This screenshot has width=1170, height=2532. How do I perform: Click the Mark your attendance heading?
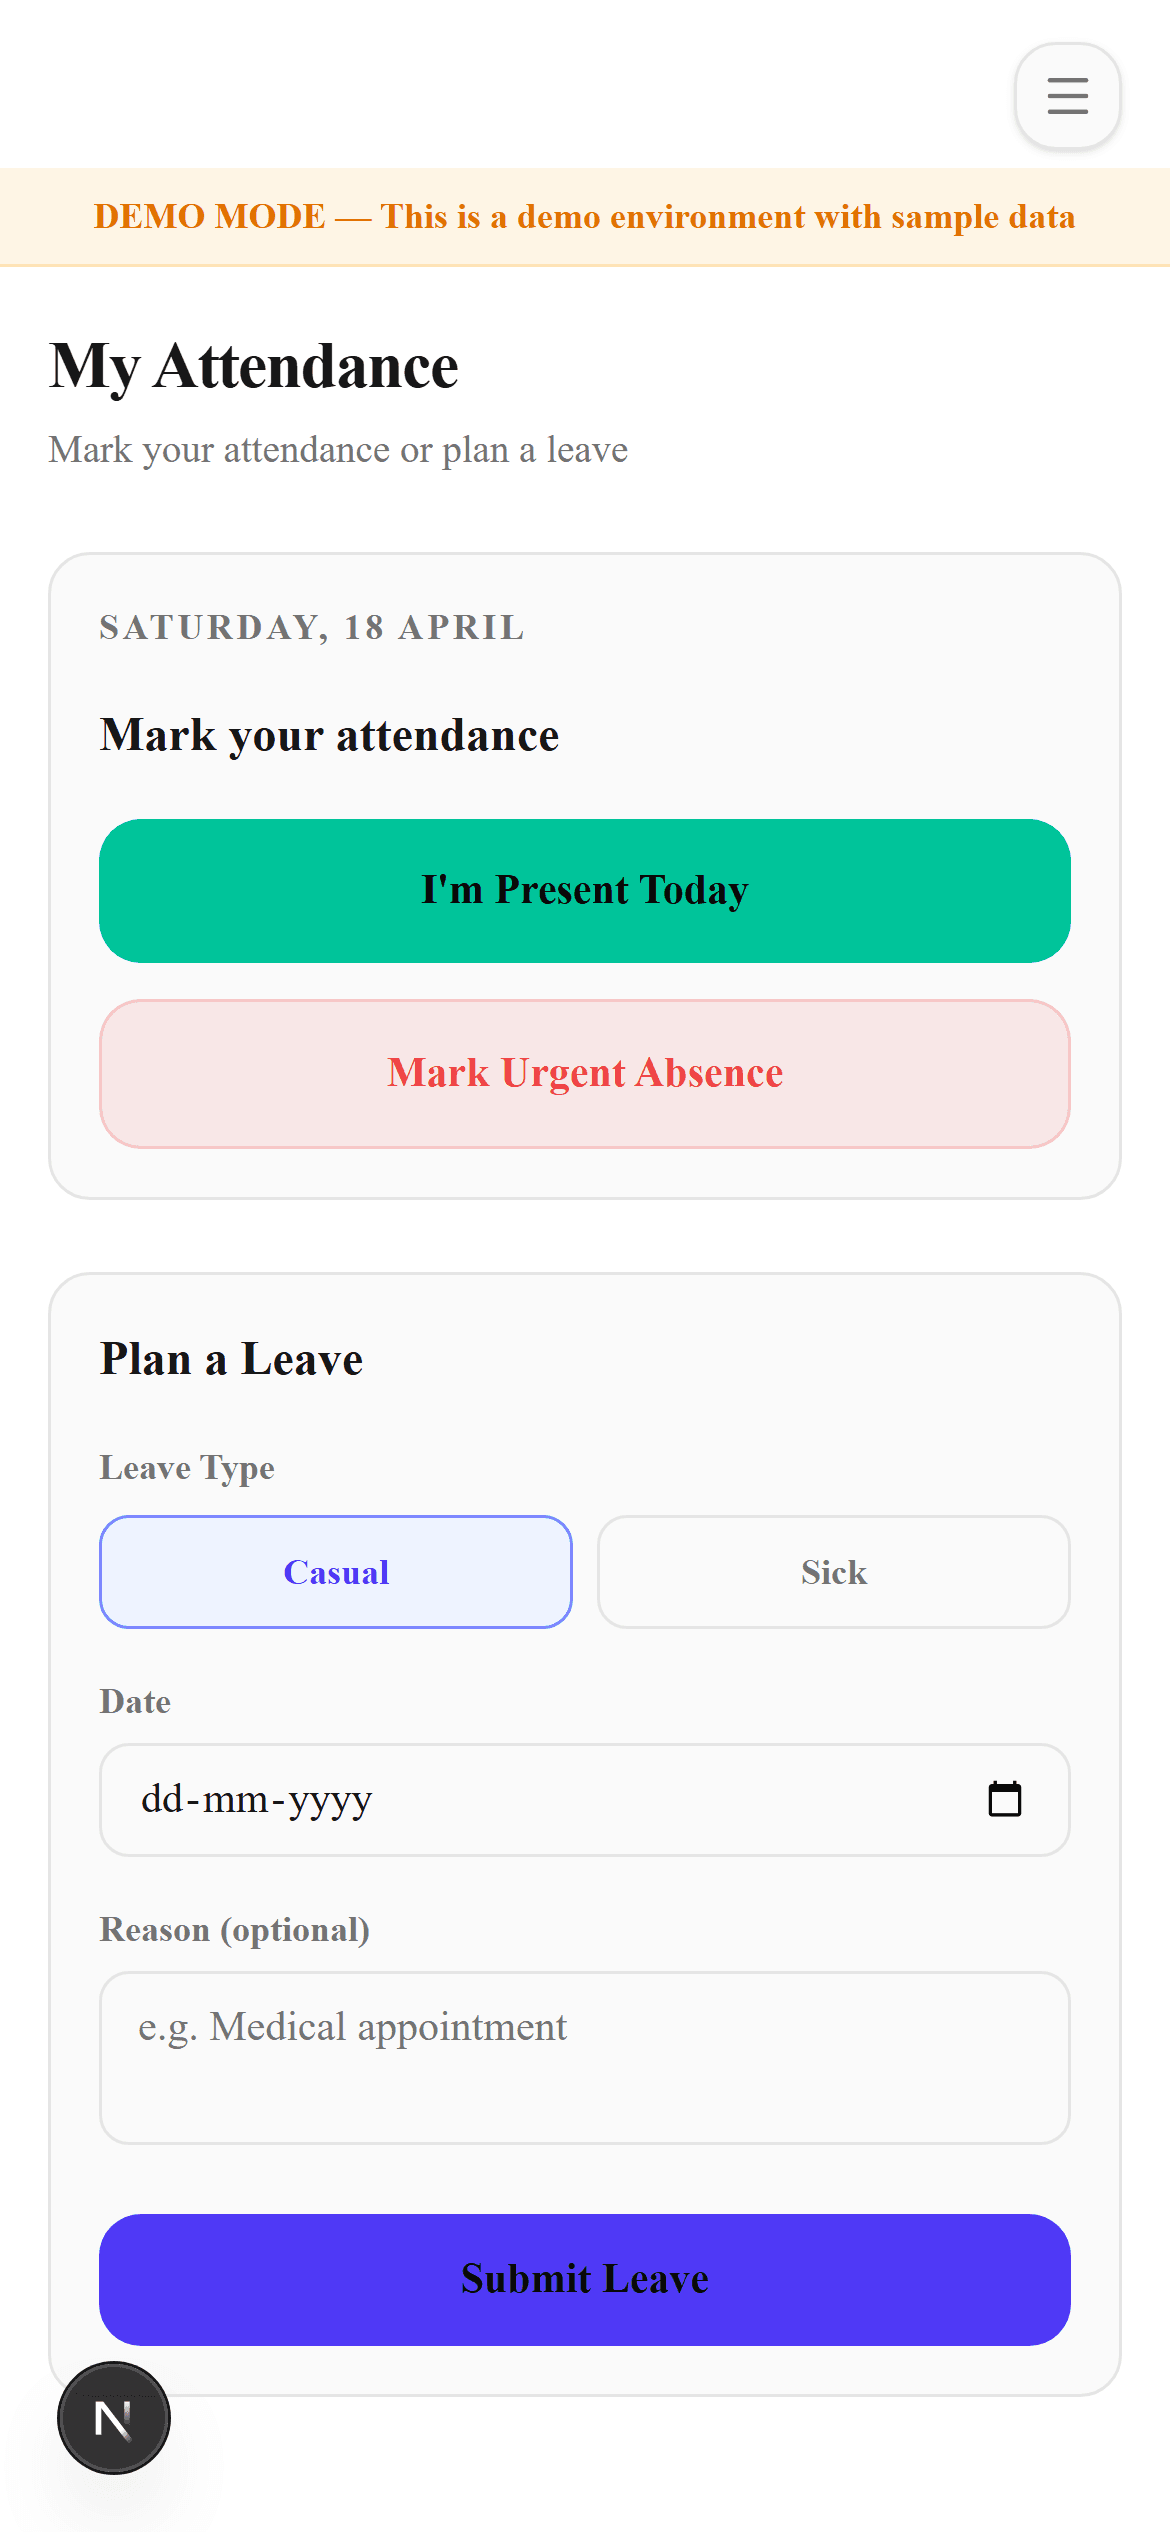point(329,734)
